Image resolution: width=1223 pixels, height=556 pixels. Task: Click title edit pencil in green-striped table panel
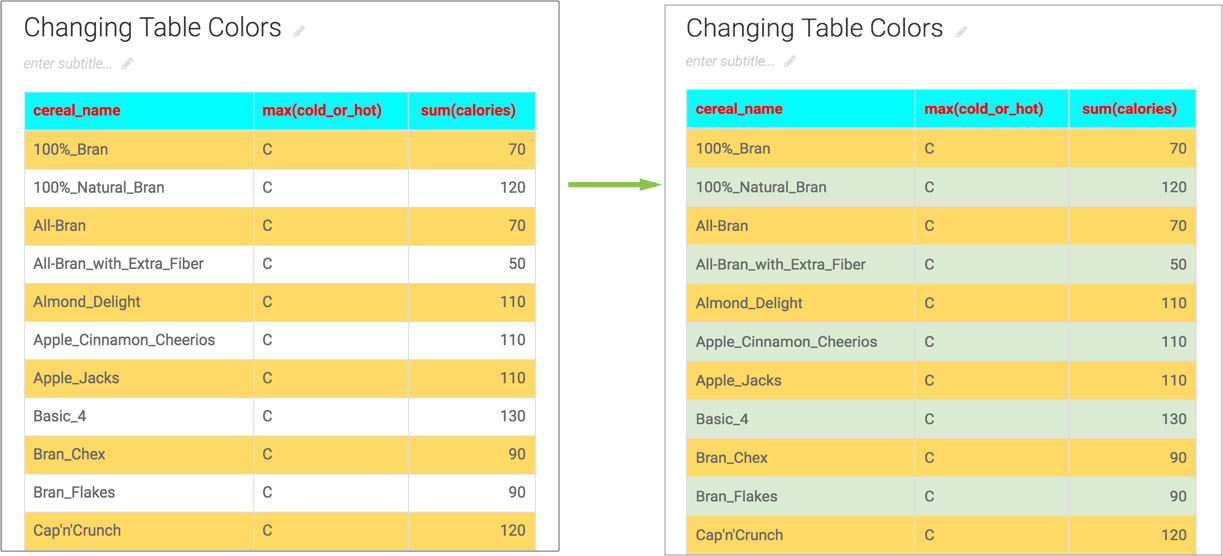coord(961,32)
